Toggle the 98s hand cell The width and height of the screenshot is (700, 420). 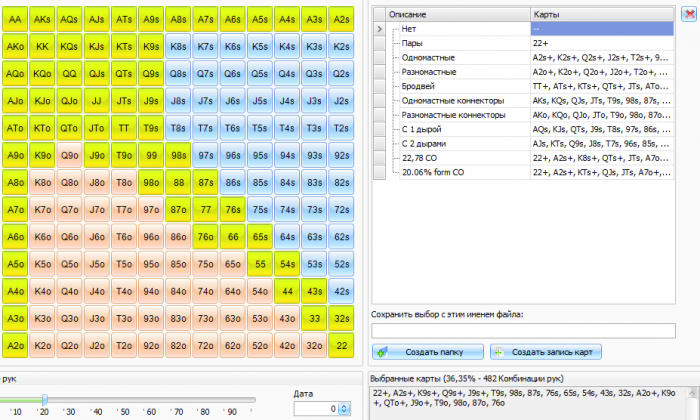click(x=178, y=155)
